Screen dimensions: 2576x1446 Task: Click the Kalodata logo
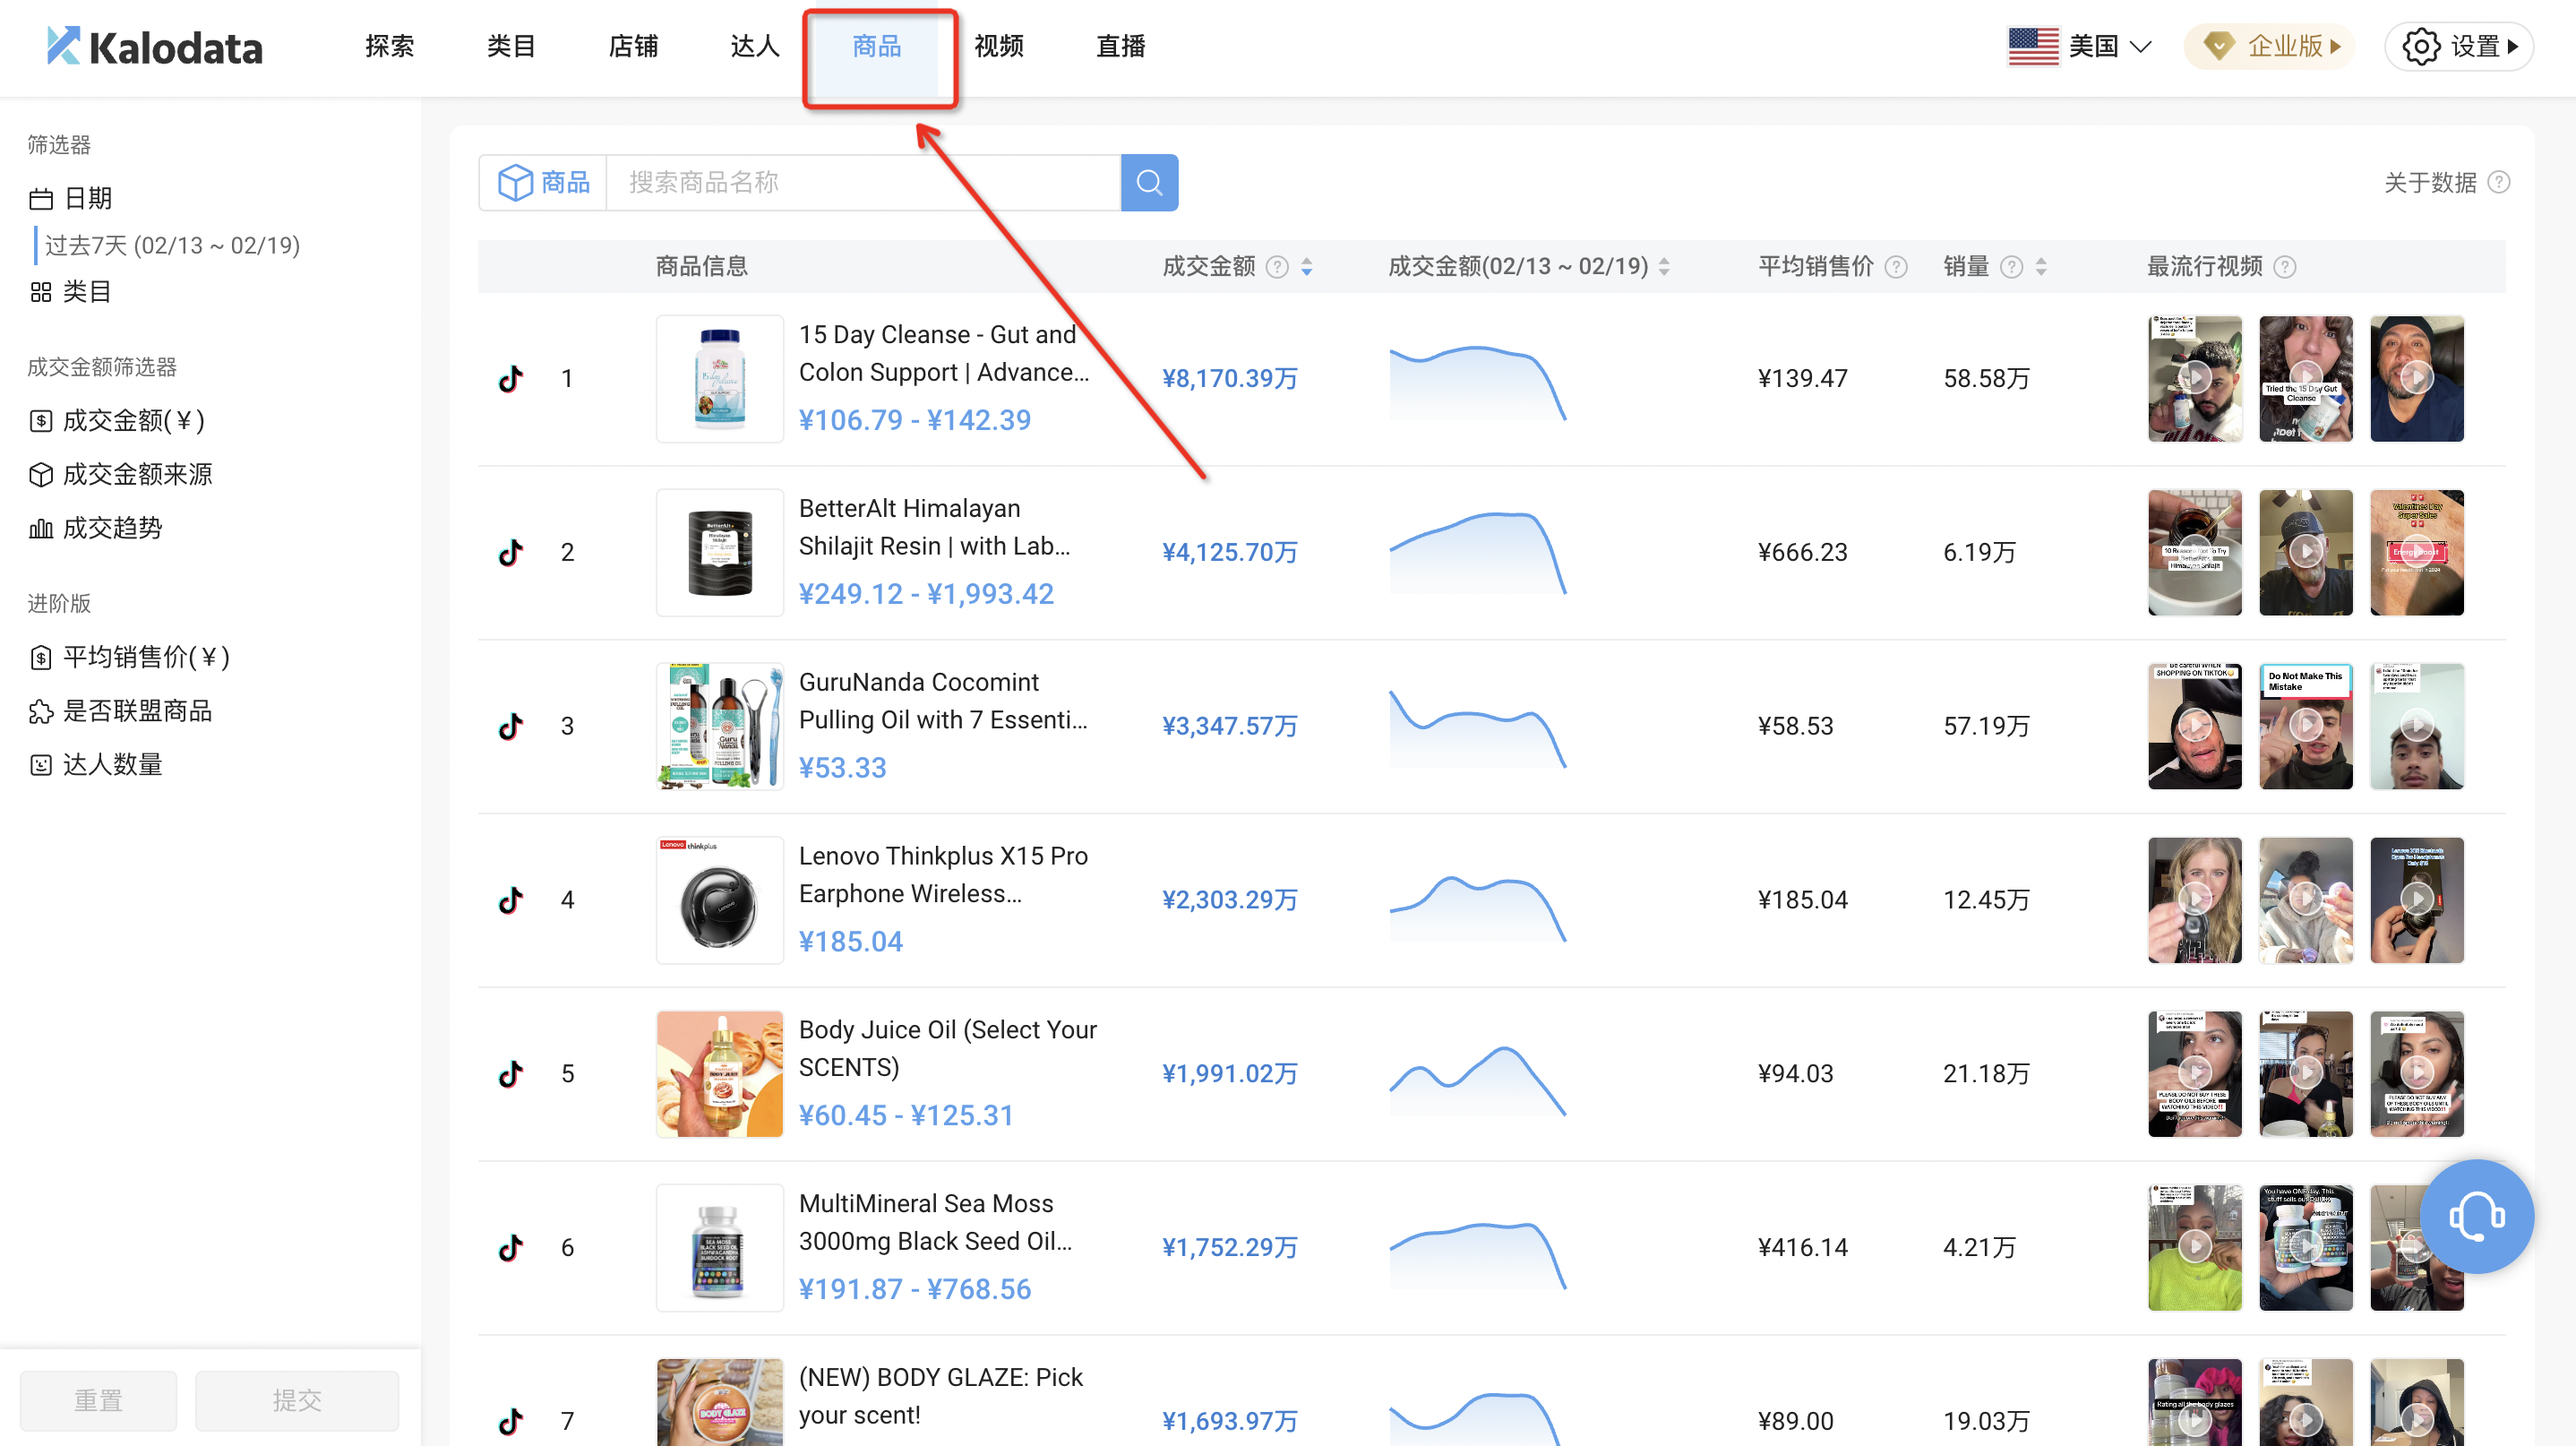(x=155, y=47)
